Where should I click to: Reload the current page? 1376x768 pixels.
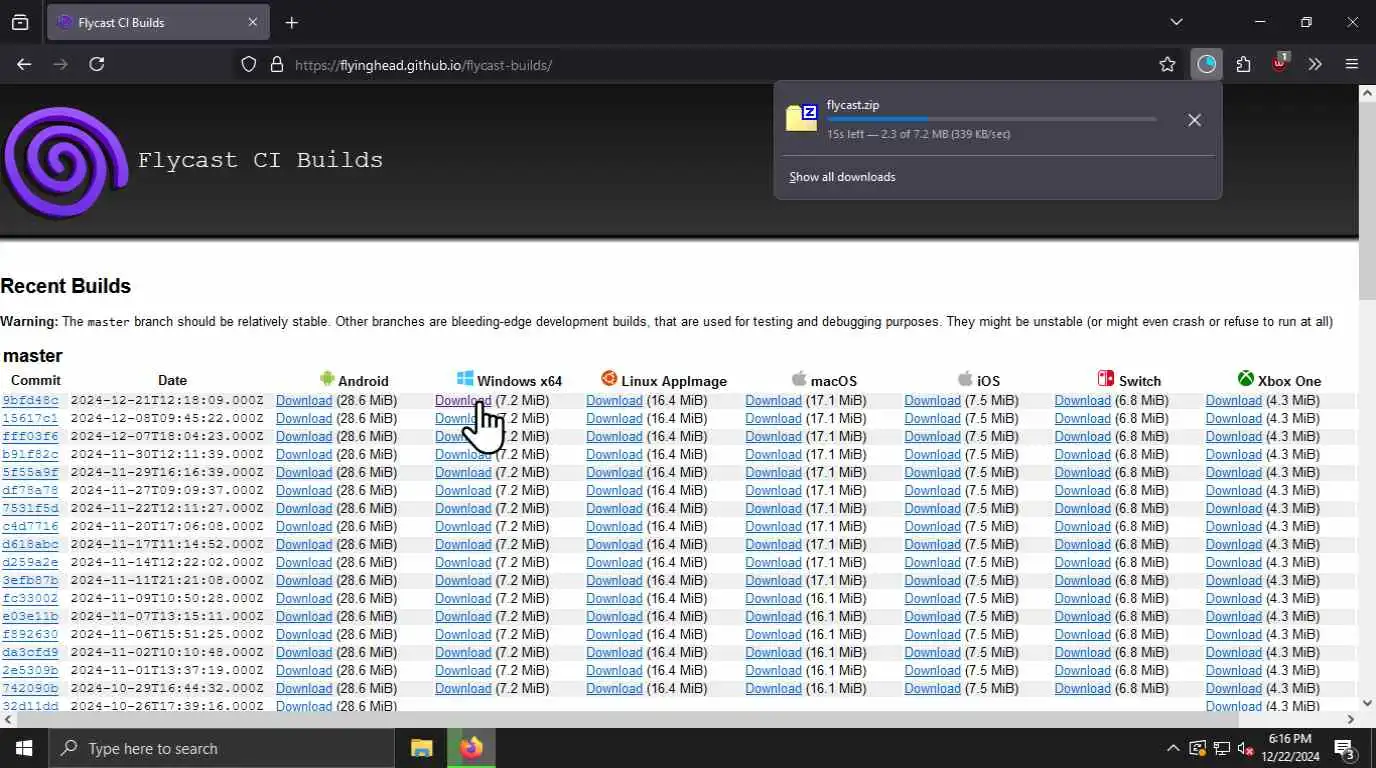[97, 64]
